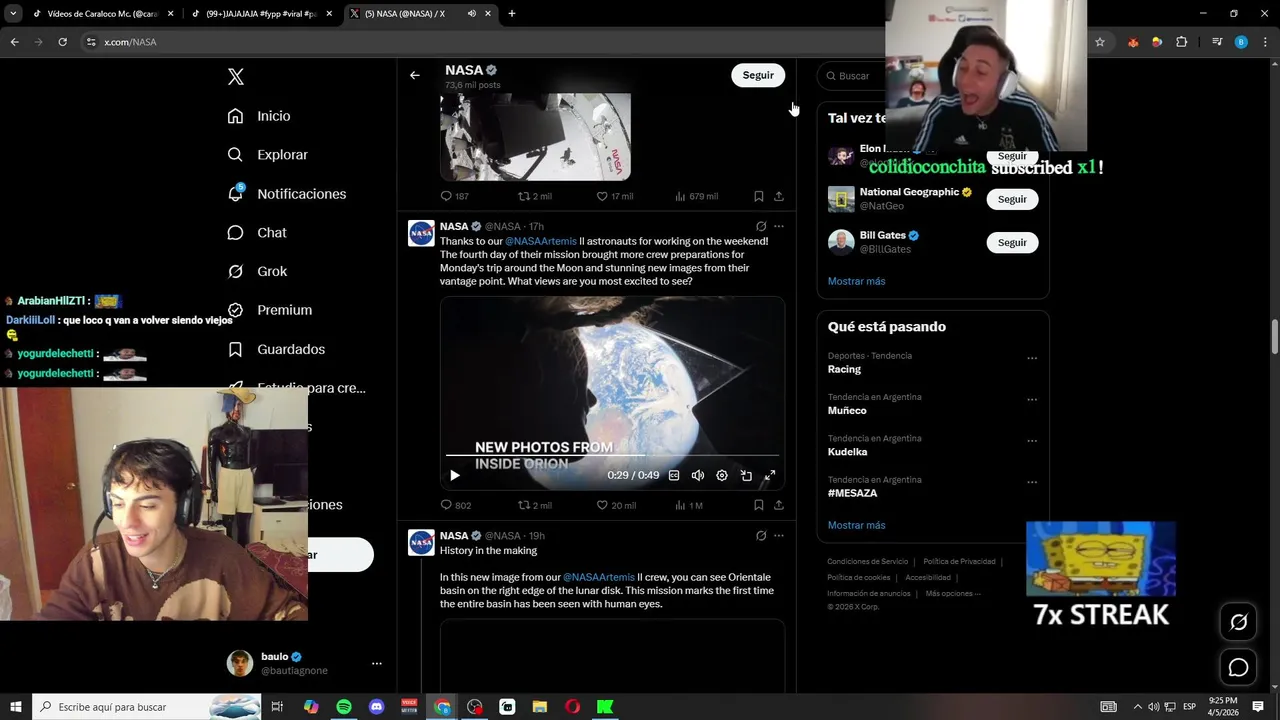Open @NASAArtemis mention in 19h post
Image resolution: width=1280 pixels, height=720 pixels.
click(x=599, y=577)
